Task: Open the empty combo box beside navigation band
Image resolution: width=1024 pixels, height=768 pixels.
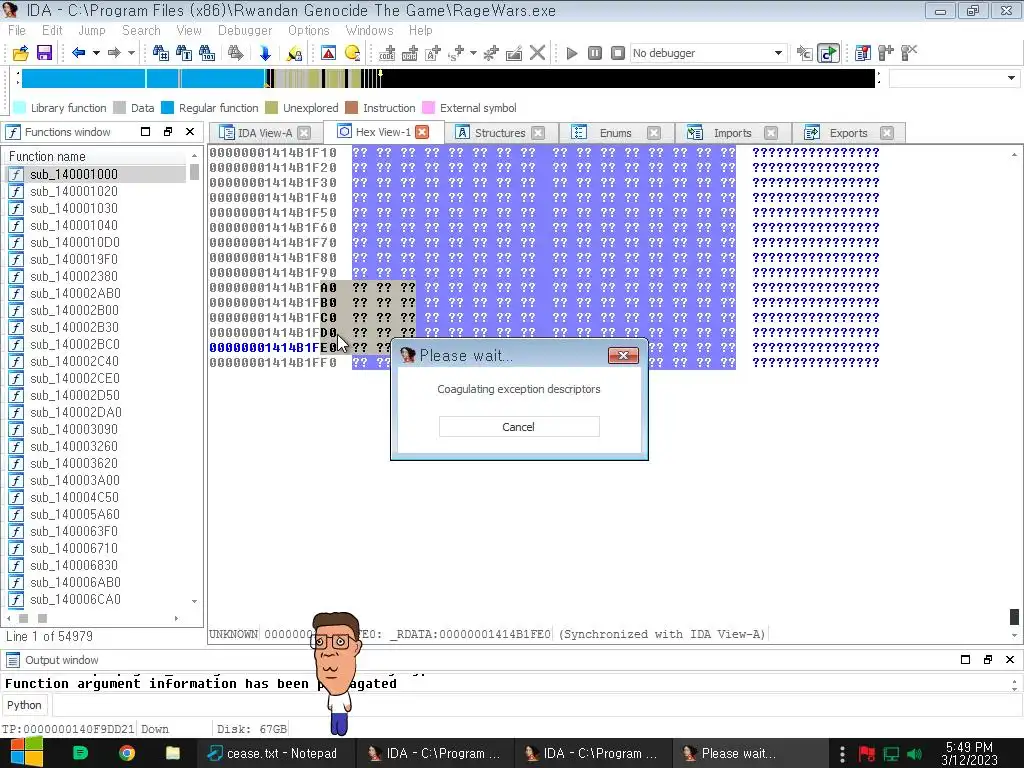Action: [954, 78]
